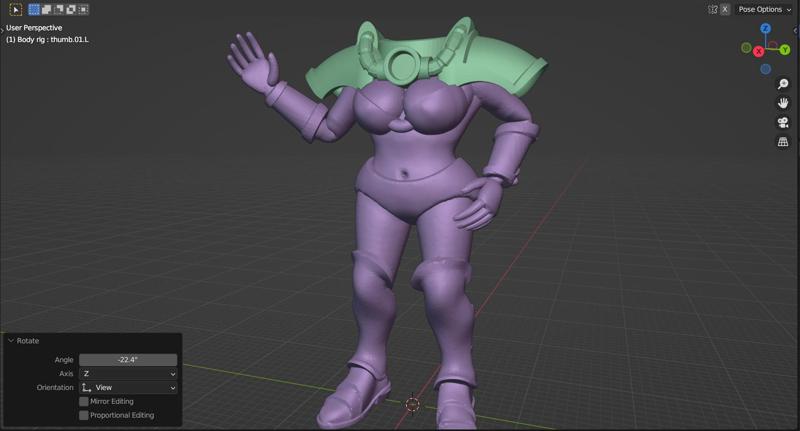The image size is (800, 431).
Task: Open the Axis dropdown set to Z
Action: point(128,373)
